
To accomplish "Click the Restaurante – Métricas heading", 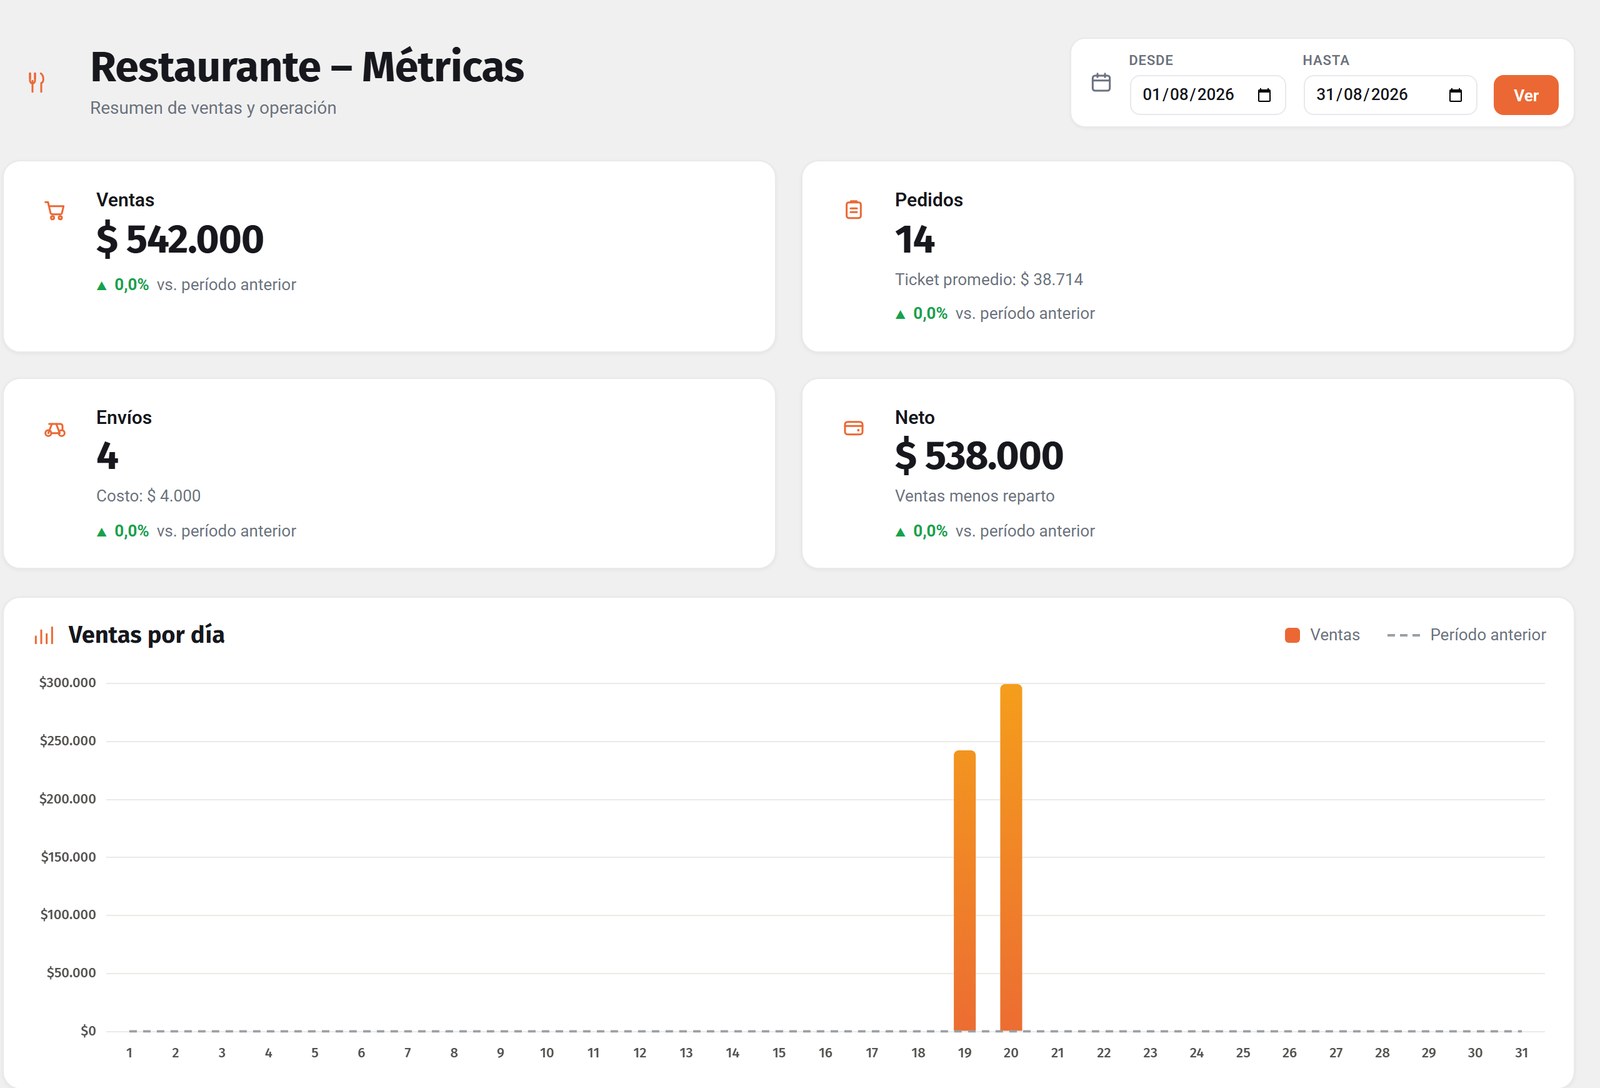I will click(307, 67).
